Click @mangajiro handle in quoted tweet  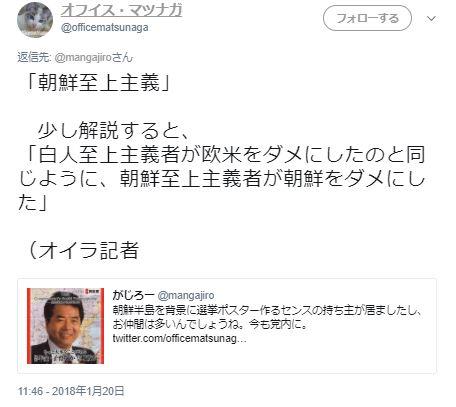point(186,295)
